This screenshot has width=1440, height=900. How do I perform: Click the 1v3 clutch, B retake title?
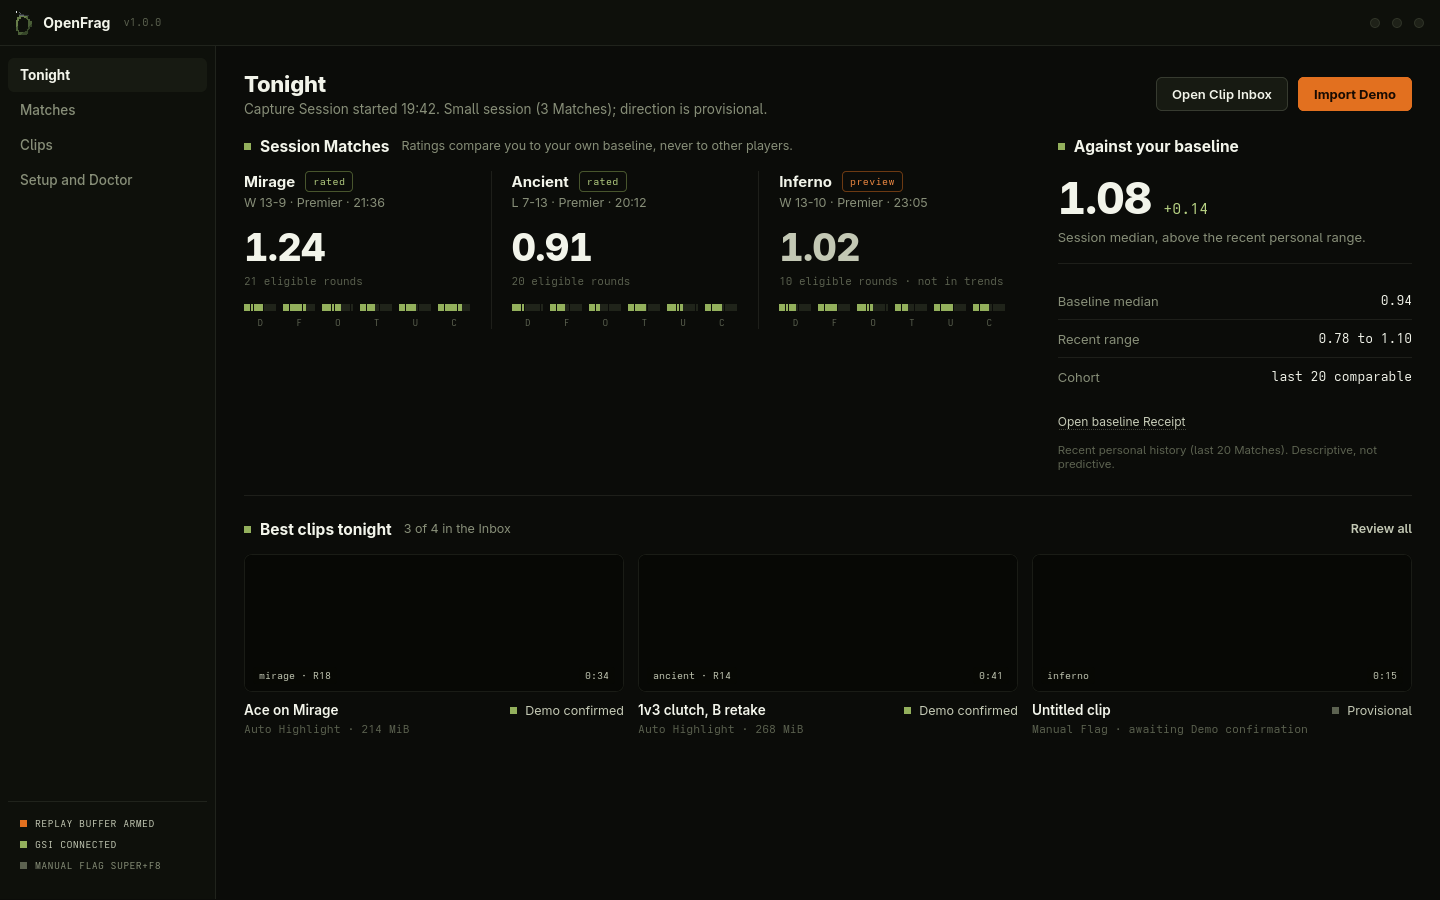pos(702,710)
